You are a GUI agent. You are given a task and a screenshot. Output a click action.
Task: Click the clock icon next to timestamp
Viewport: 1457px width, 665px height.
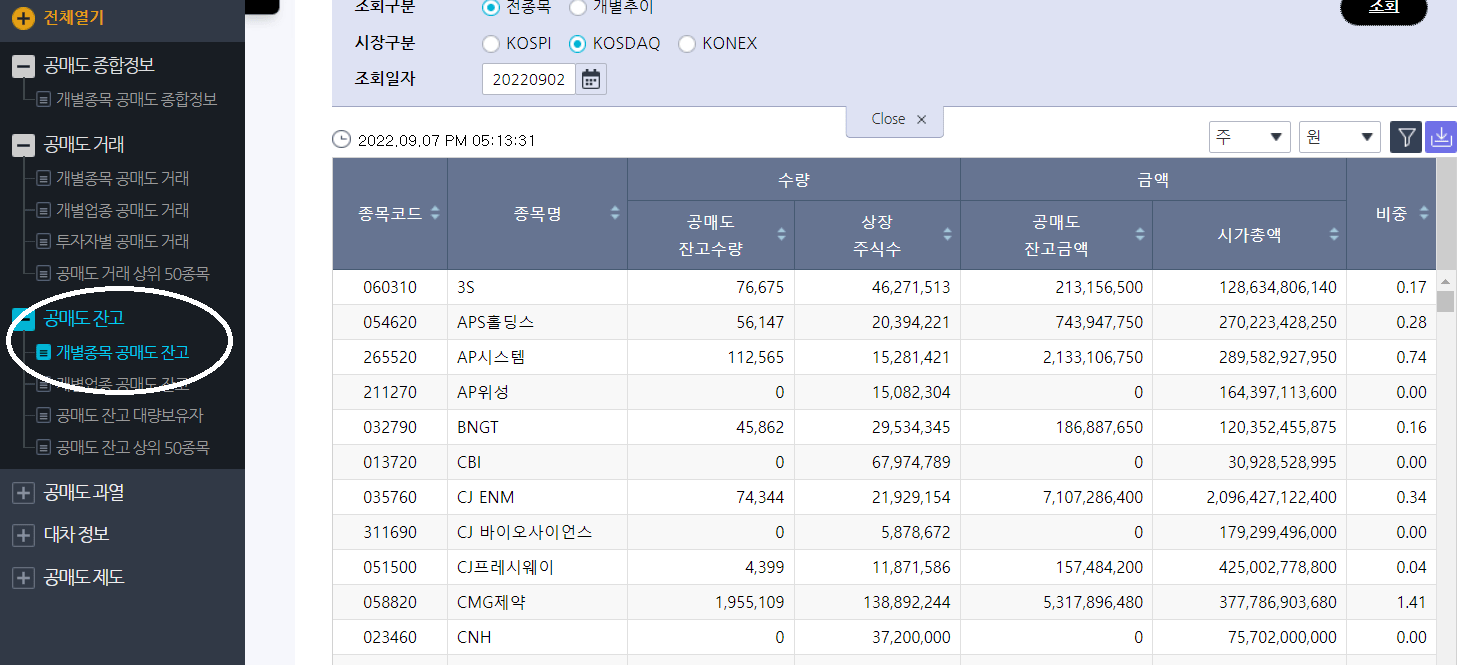tap(342, 140)
